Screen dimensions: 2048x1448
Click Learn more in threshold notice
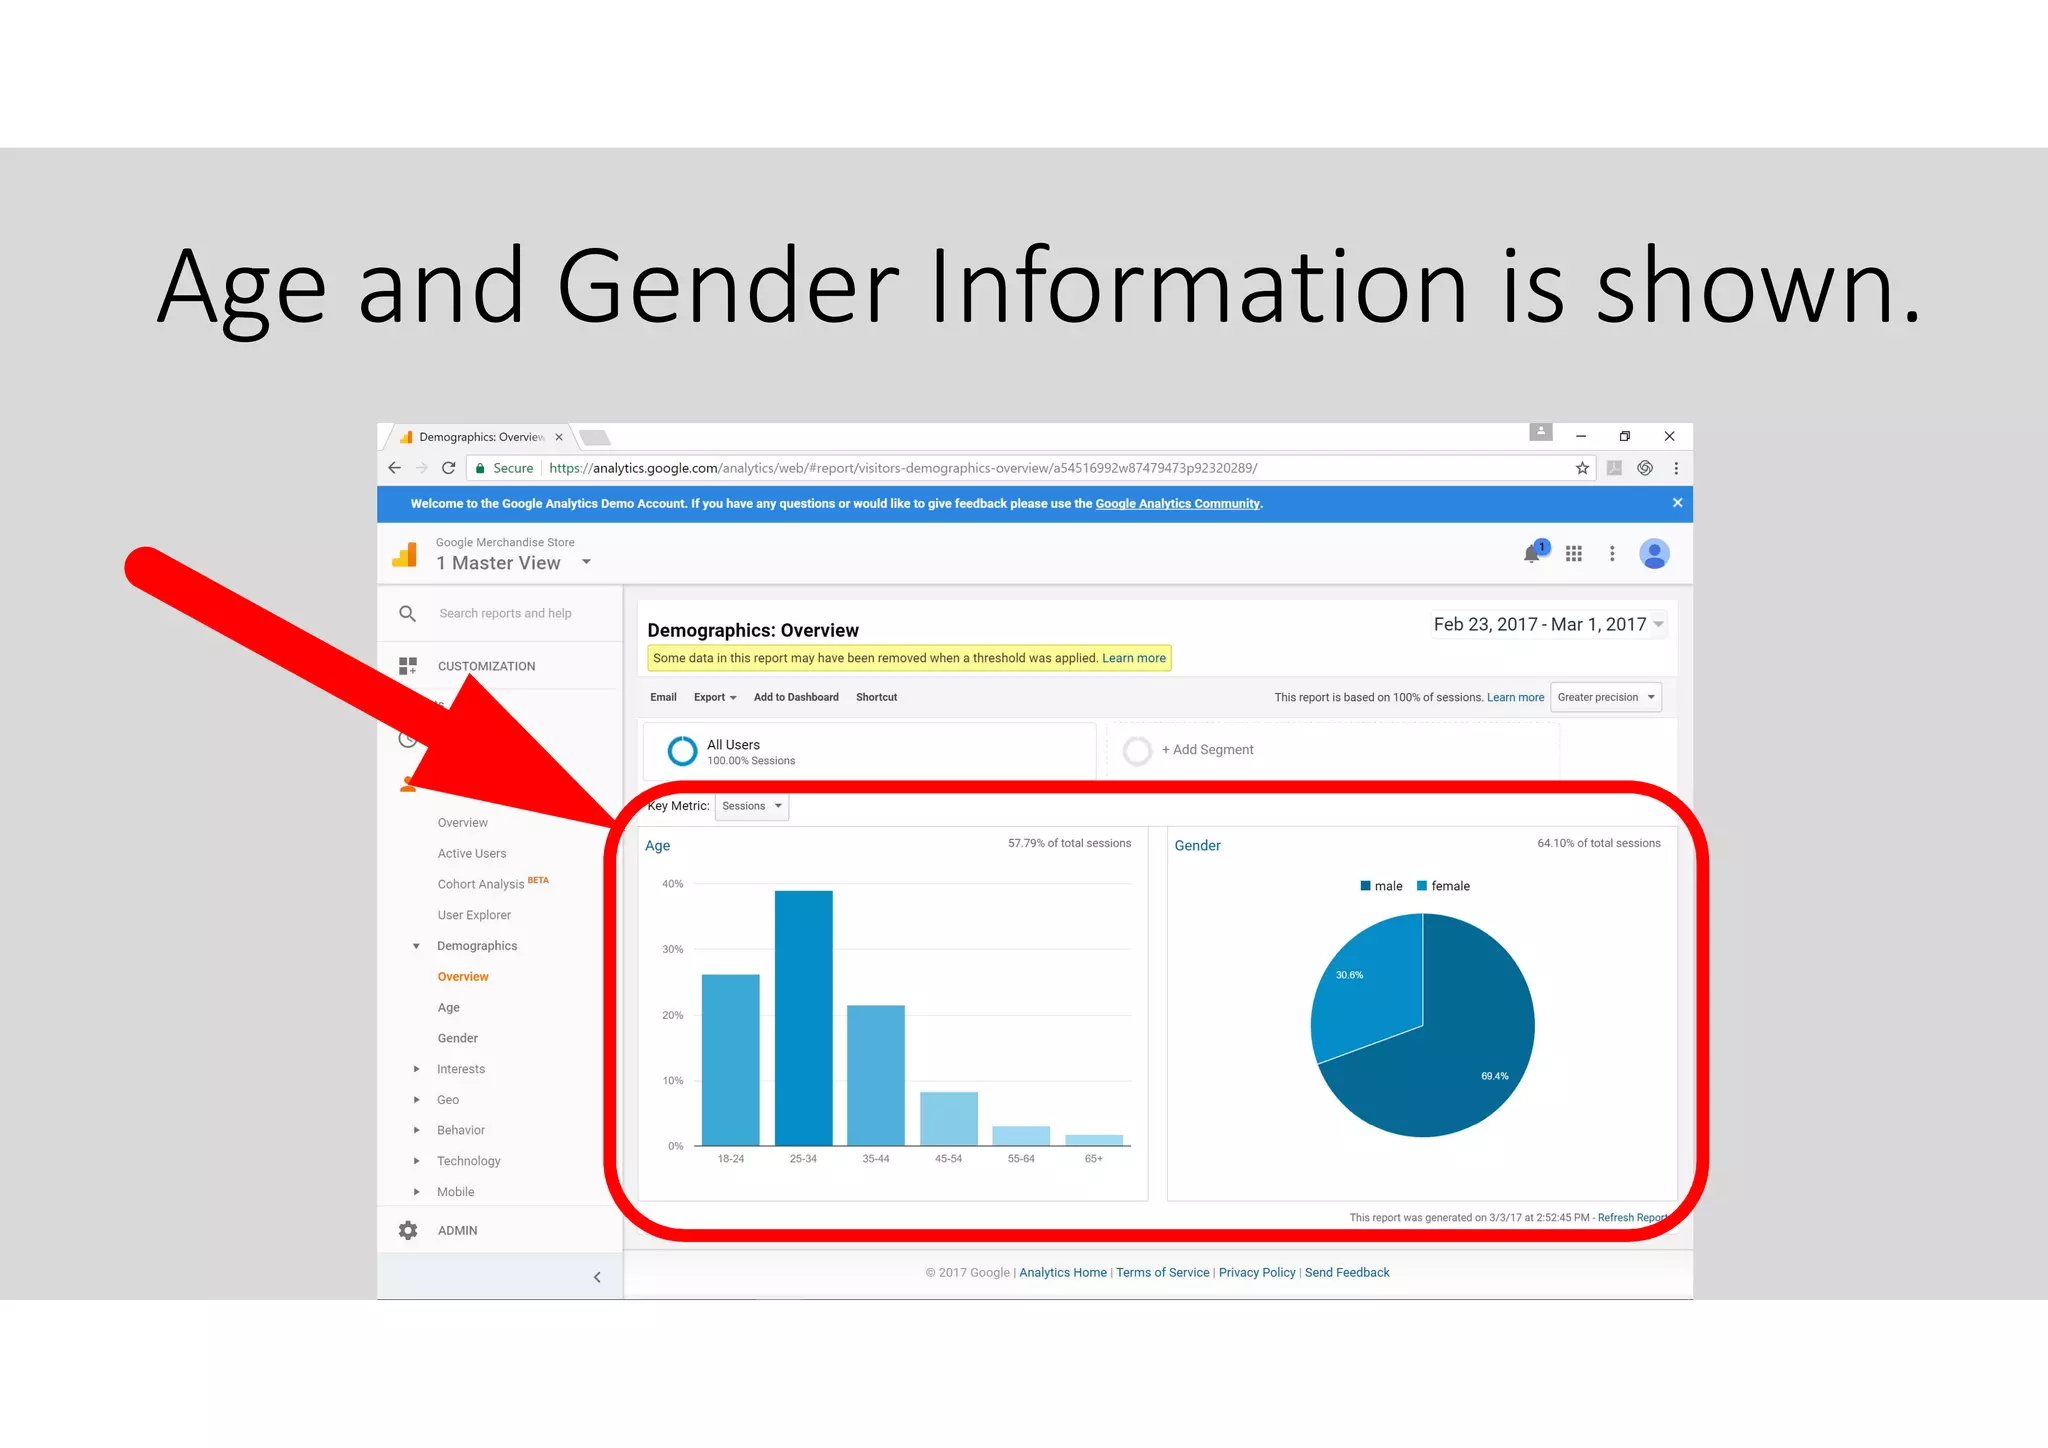[1134, 658]
